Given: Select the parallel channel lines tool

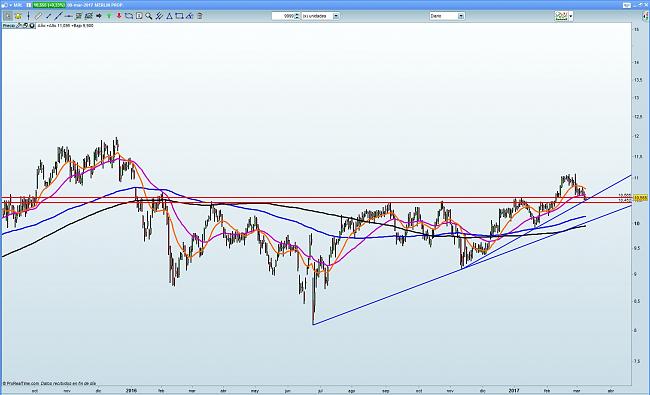Looking at the screenshot, I should pos(159,16).
